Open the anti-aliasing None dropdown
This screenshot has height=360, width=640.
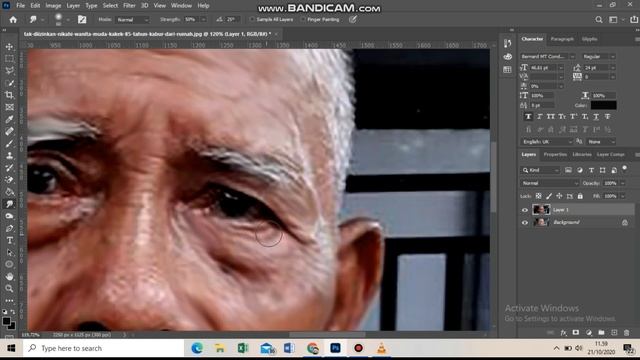coord(601,142)
